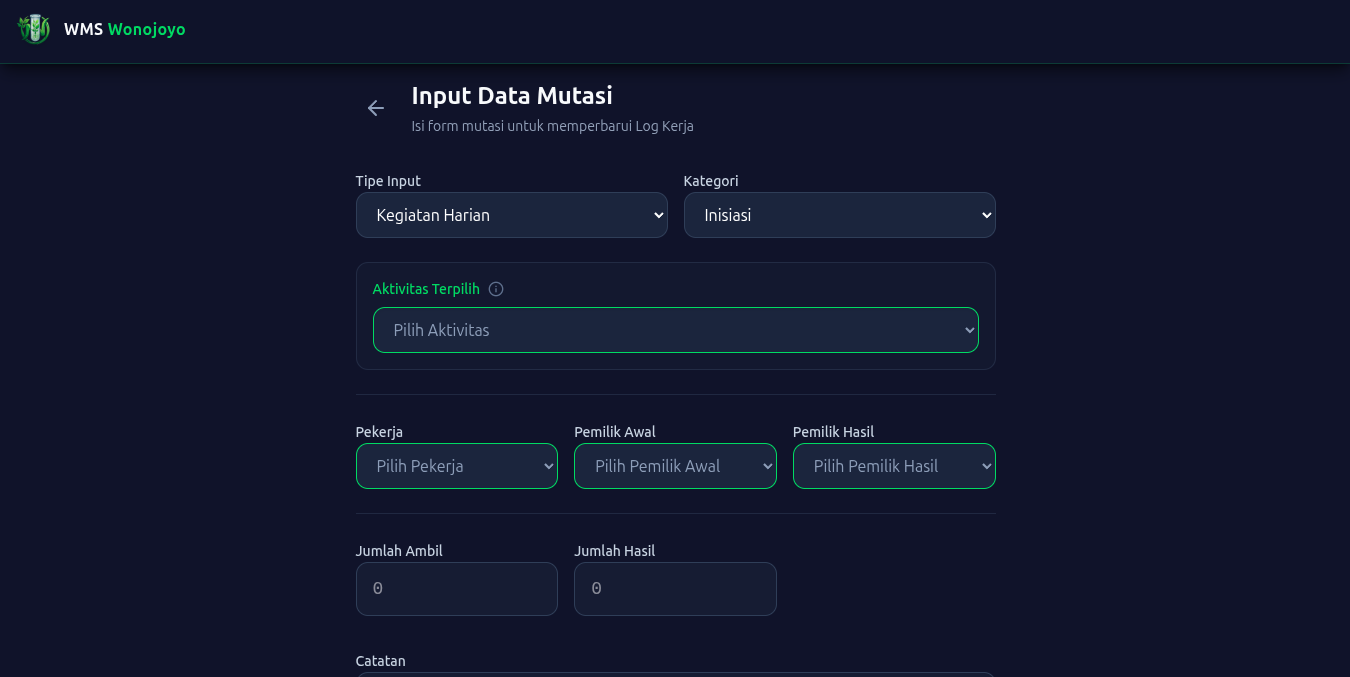Open the Pilih Pemilik Hasil dropdown
The image size is (1350, 677).
point(893,466)
